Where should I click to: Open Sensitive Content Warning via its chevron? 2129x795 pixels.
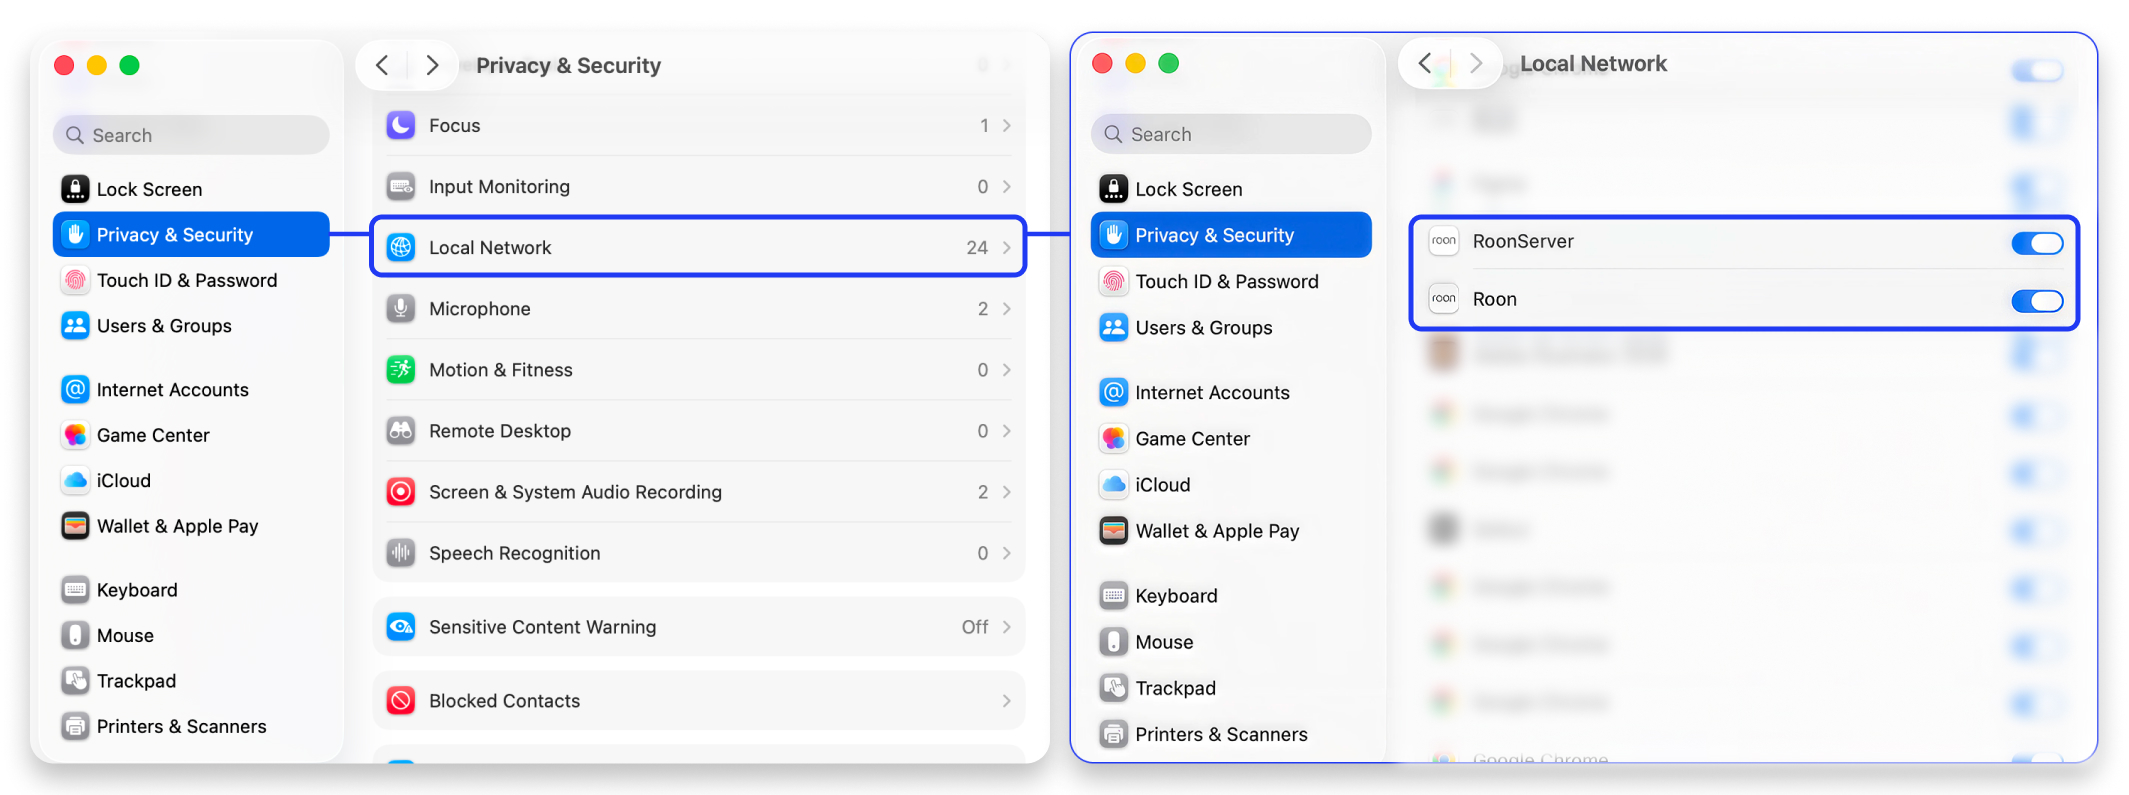1007,626
